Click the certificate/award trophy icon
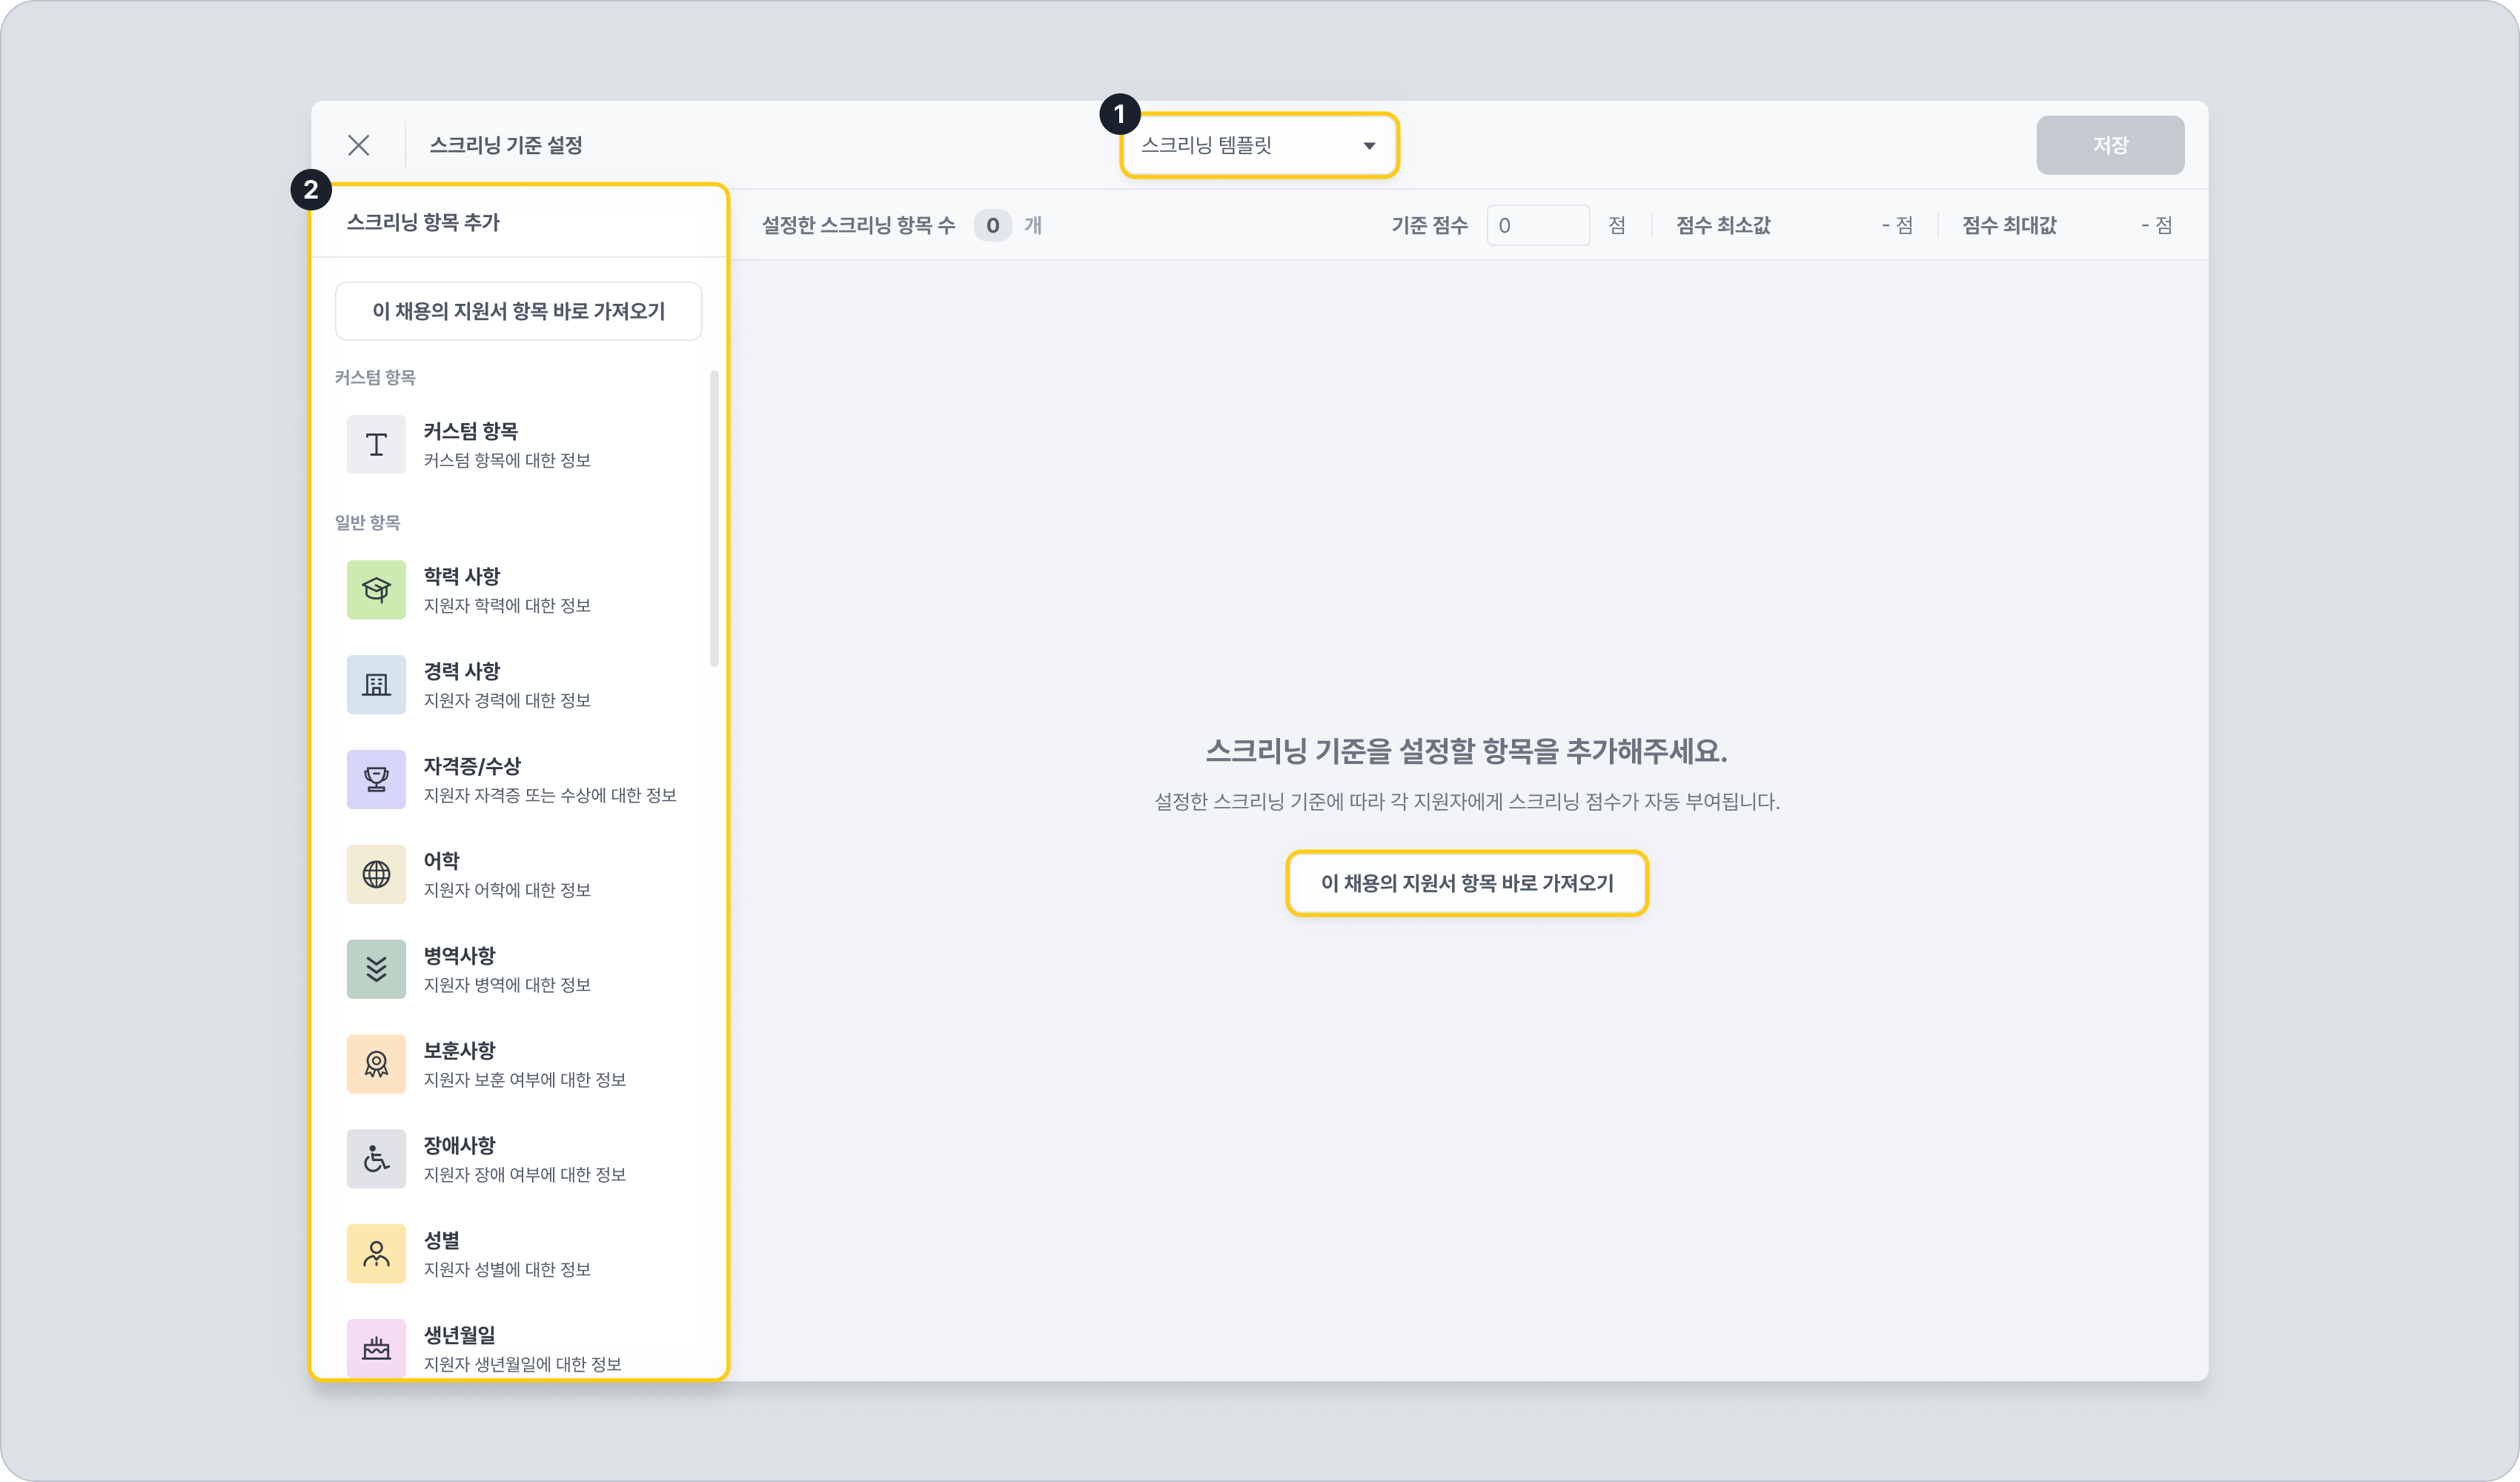Screen dimensions: 2520x1482 pyautogui.click(x=376, y=780)
